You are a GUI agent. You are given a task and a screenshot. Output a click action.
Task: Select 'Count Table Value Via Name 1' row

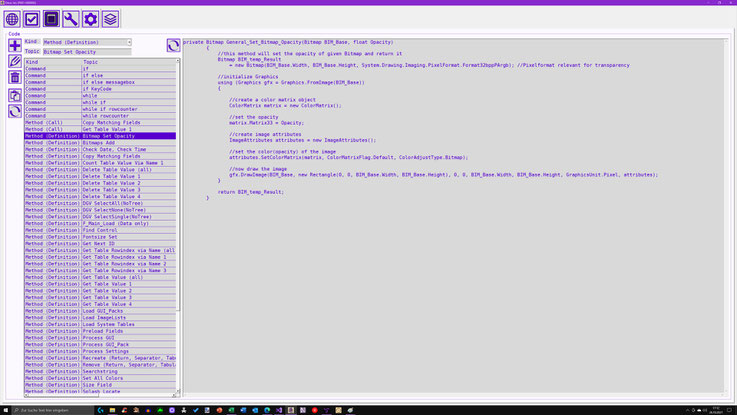(x=100, y=163)
